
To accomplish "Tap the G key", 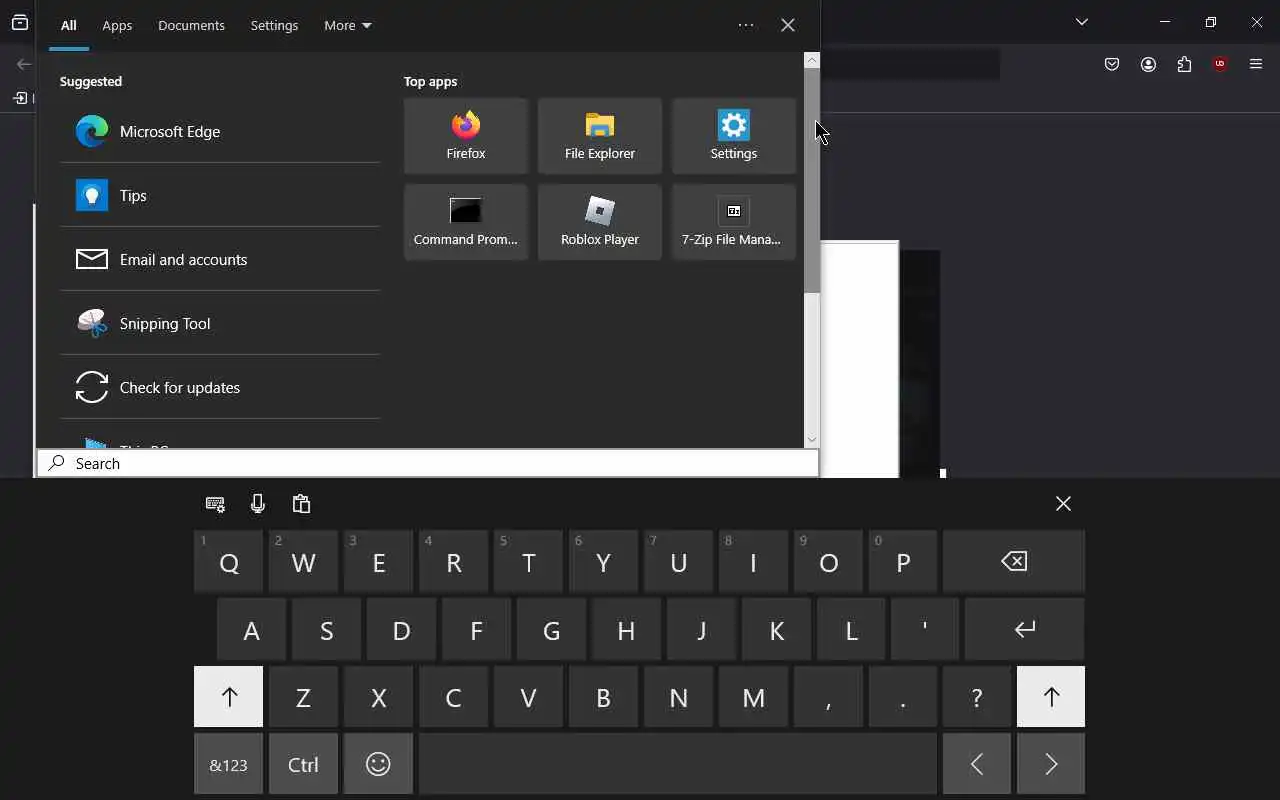I will [551, 629].
